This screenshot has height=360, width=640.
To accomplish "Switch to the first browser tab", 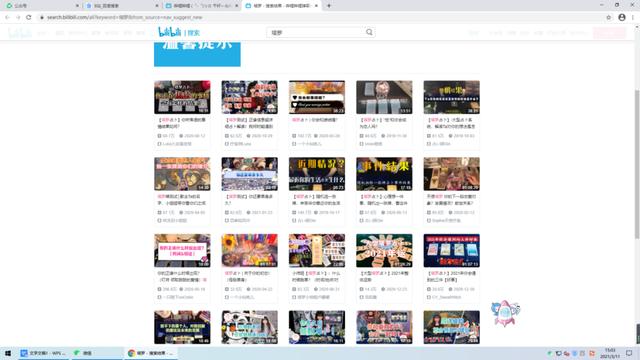I will [41, 6].
